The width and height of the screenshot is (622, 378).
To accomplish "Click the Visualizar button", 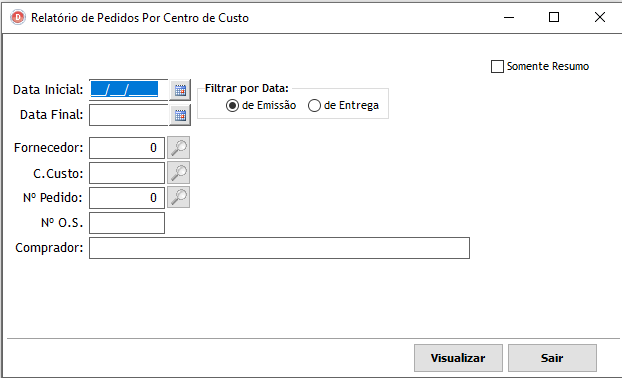I will tap(458, 358).
